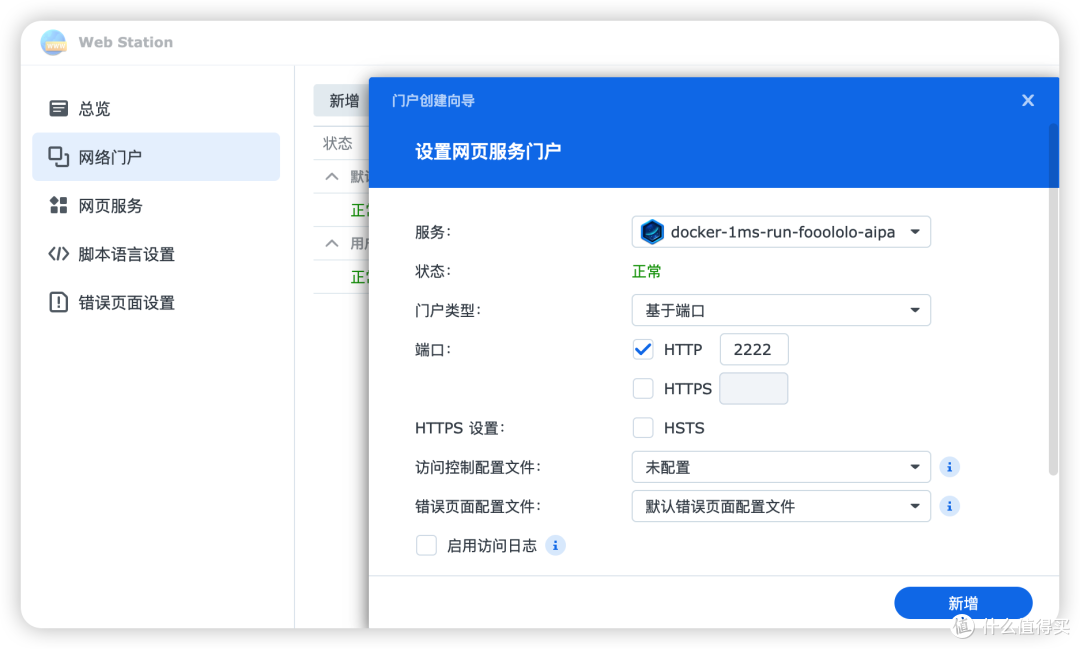Open the 错误页面配置文件 dropdown

pos(781,506)
